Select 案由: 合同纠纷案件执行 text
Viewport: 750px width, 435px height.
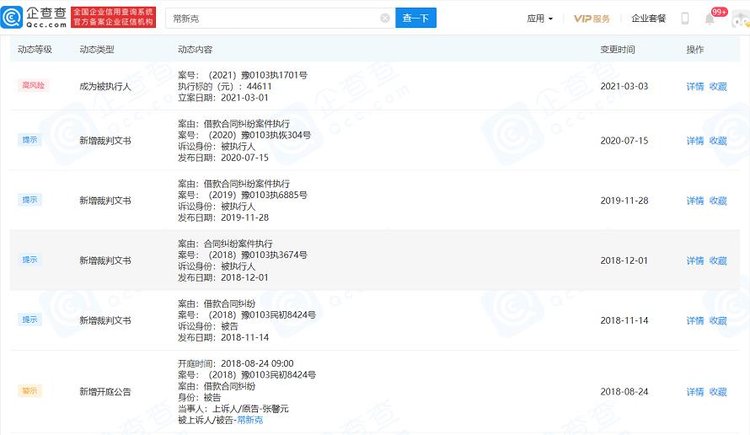225,243
